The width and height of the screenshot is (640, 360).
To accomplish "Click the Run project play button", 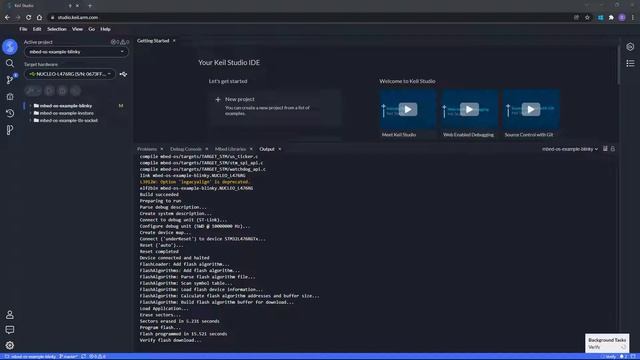I will 49,91.
